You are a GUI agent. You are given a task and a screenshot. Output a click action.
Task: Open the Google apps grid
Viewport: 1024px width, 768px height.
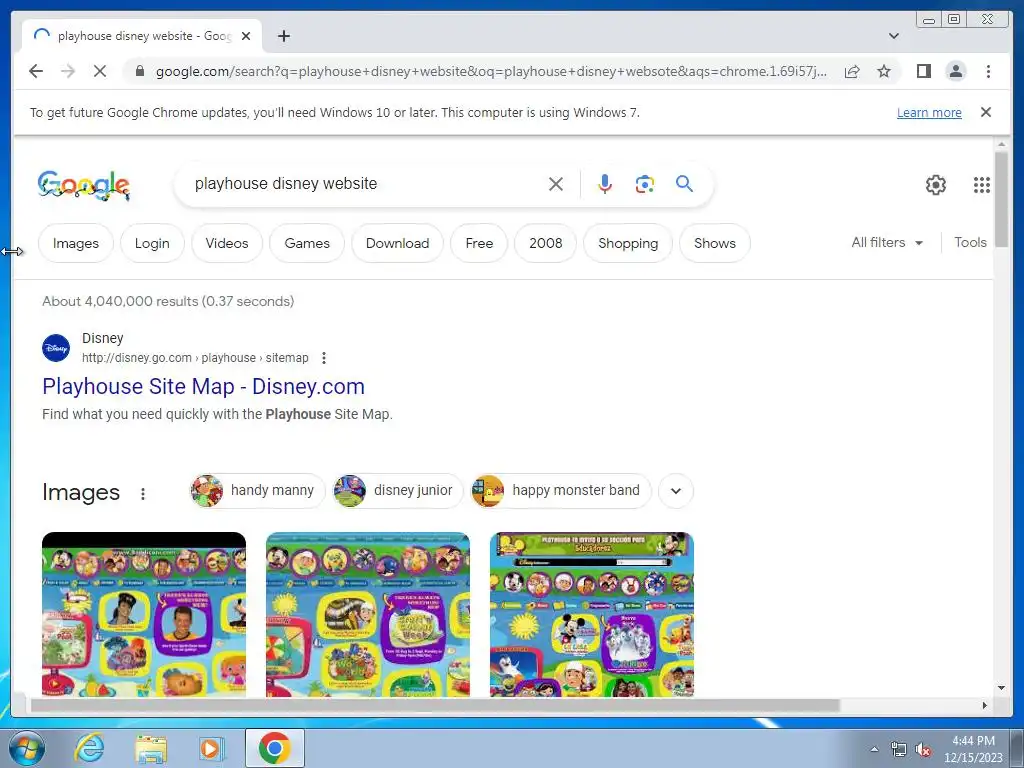(x=981, y=185)
